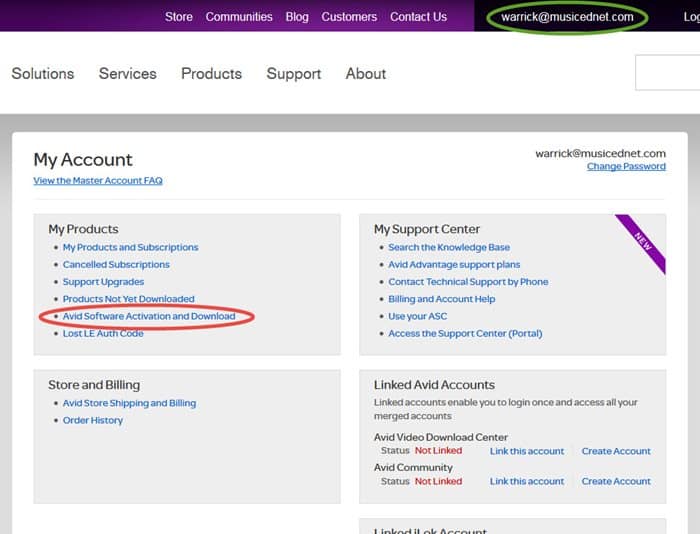
Task: Open Avid Software Activation and Download
Action: point(149,316)
